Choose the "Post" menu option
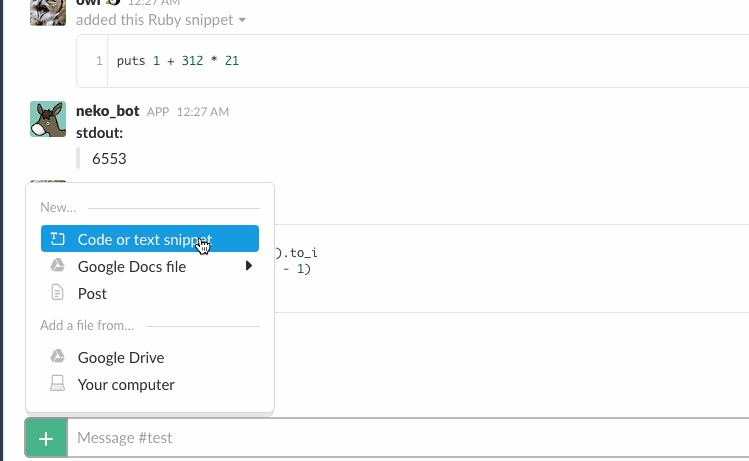The image size is (749, 461). click(92, 294)
